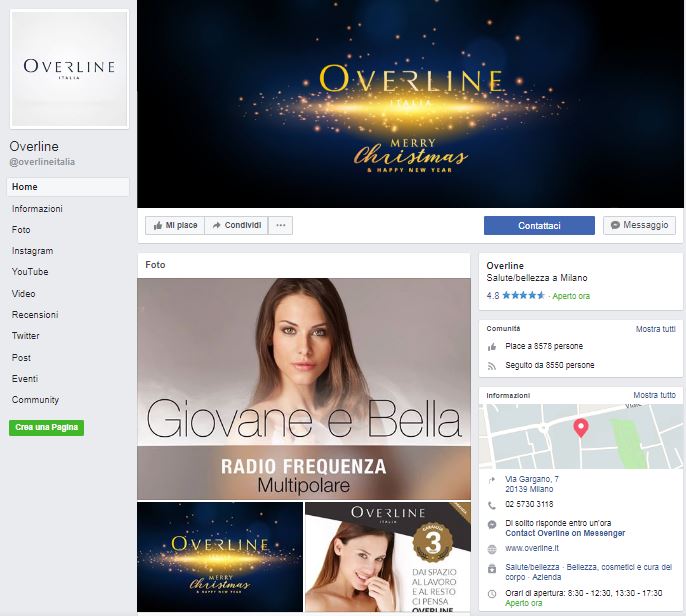Click the @overlineitalia username
This screenshot has width=686, height=616.
42,162
